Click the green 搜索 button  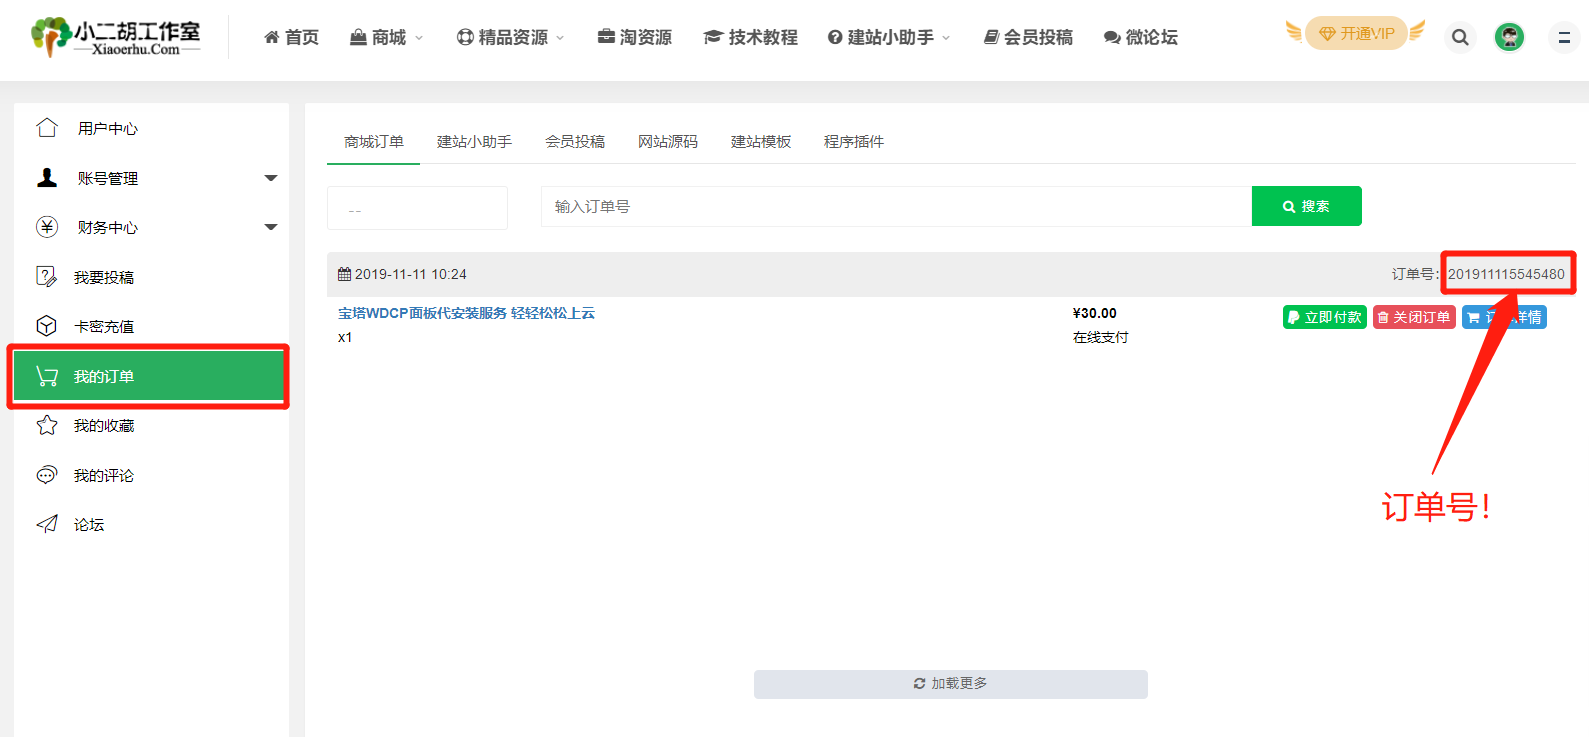(x=1307, y=206)
